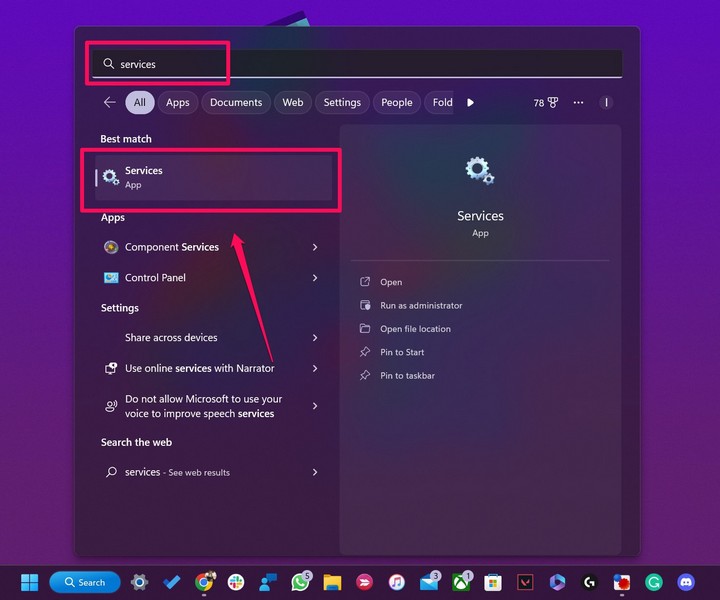
Task: Open the red splat app icon in taskbar
Action: tap(622, 583)
